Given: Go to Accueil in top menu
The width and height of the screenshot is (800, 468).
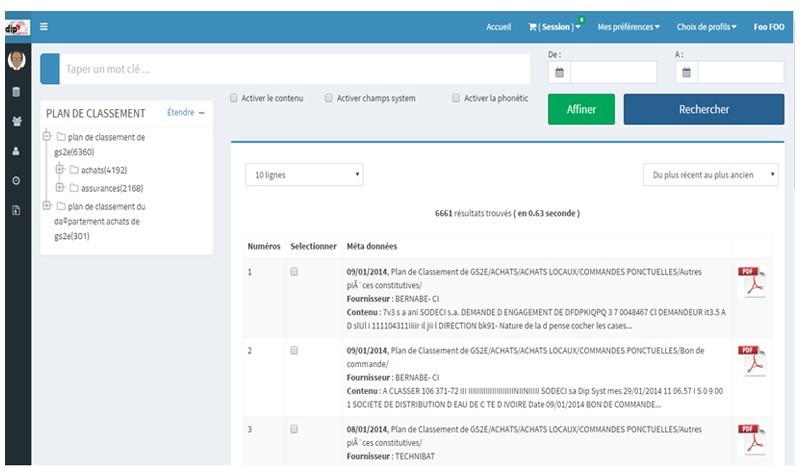Looking at the screenshot, I should [x=498, y=27].
